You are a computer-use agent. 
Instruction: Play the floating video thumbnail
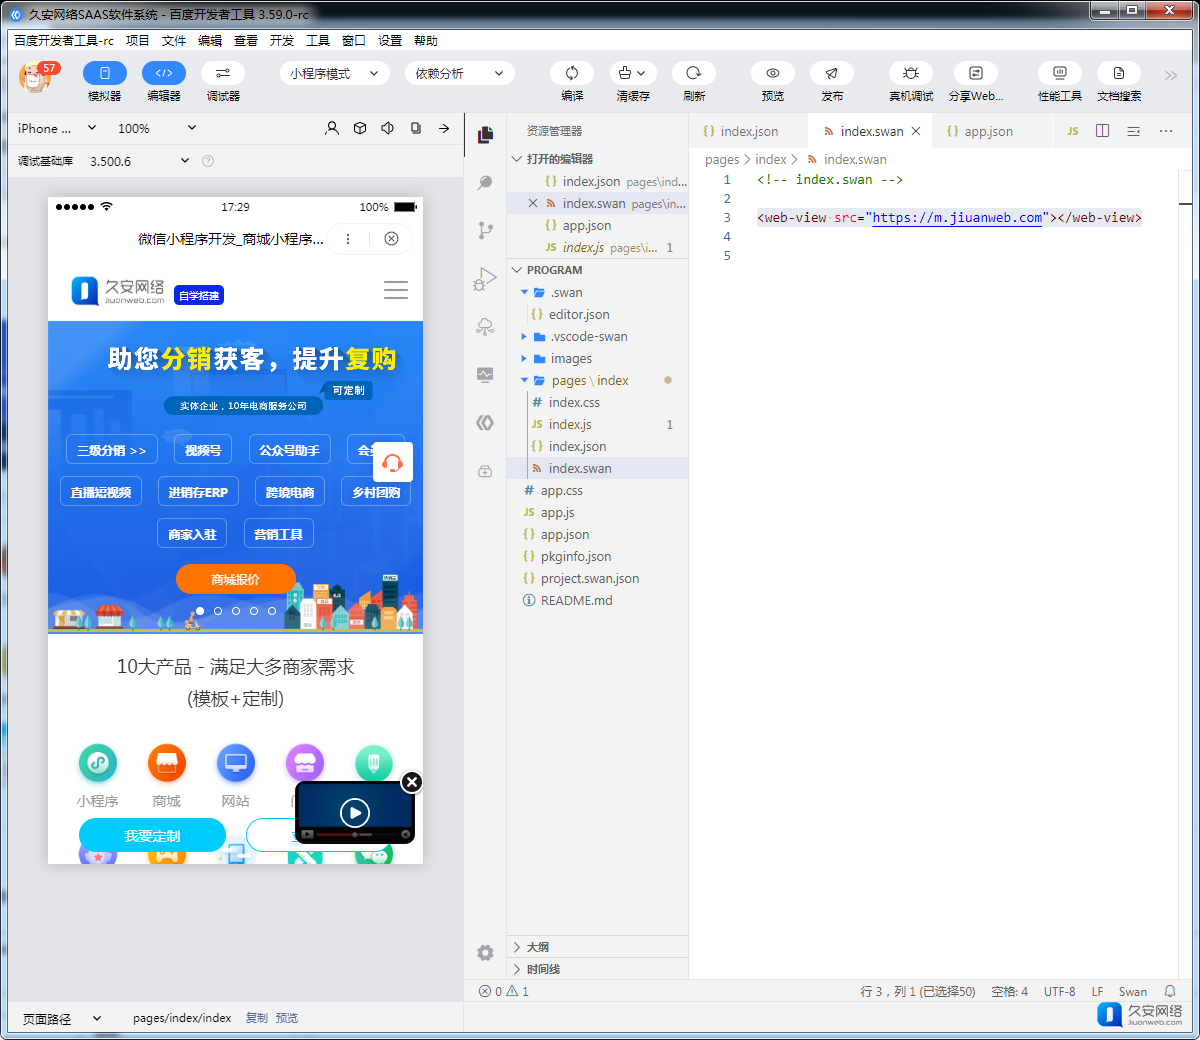click(355, 812)
